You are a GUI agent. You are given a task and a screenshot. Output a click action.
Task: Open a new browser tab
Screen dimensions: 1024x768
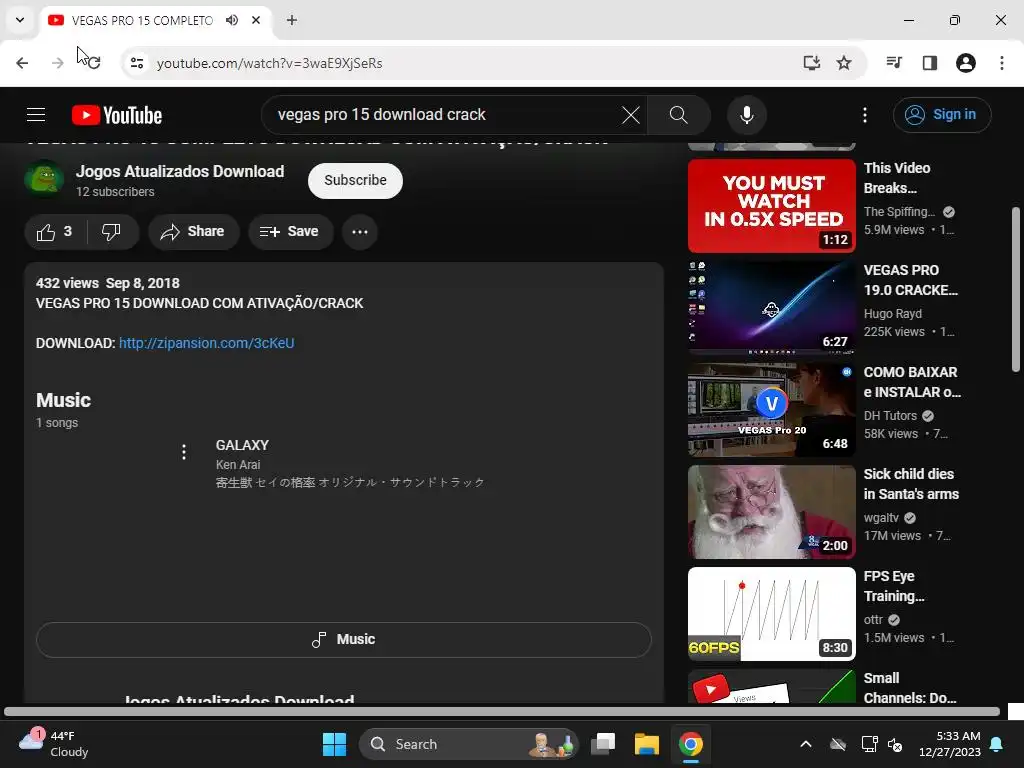[x=292, y=20]
